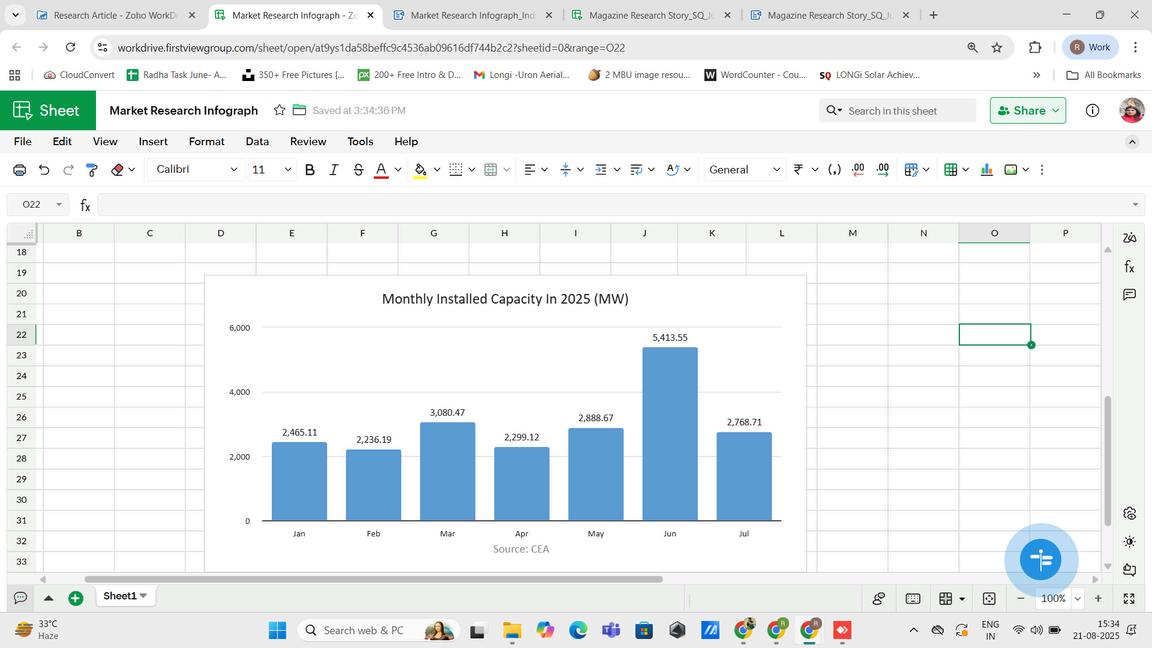Increase decimal places
1152x648 pixels.
point(883,170)
